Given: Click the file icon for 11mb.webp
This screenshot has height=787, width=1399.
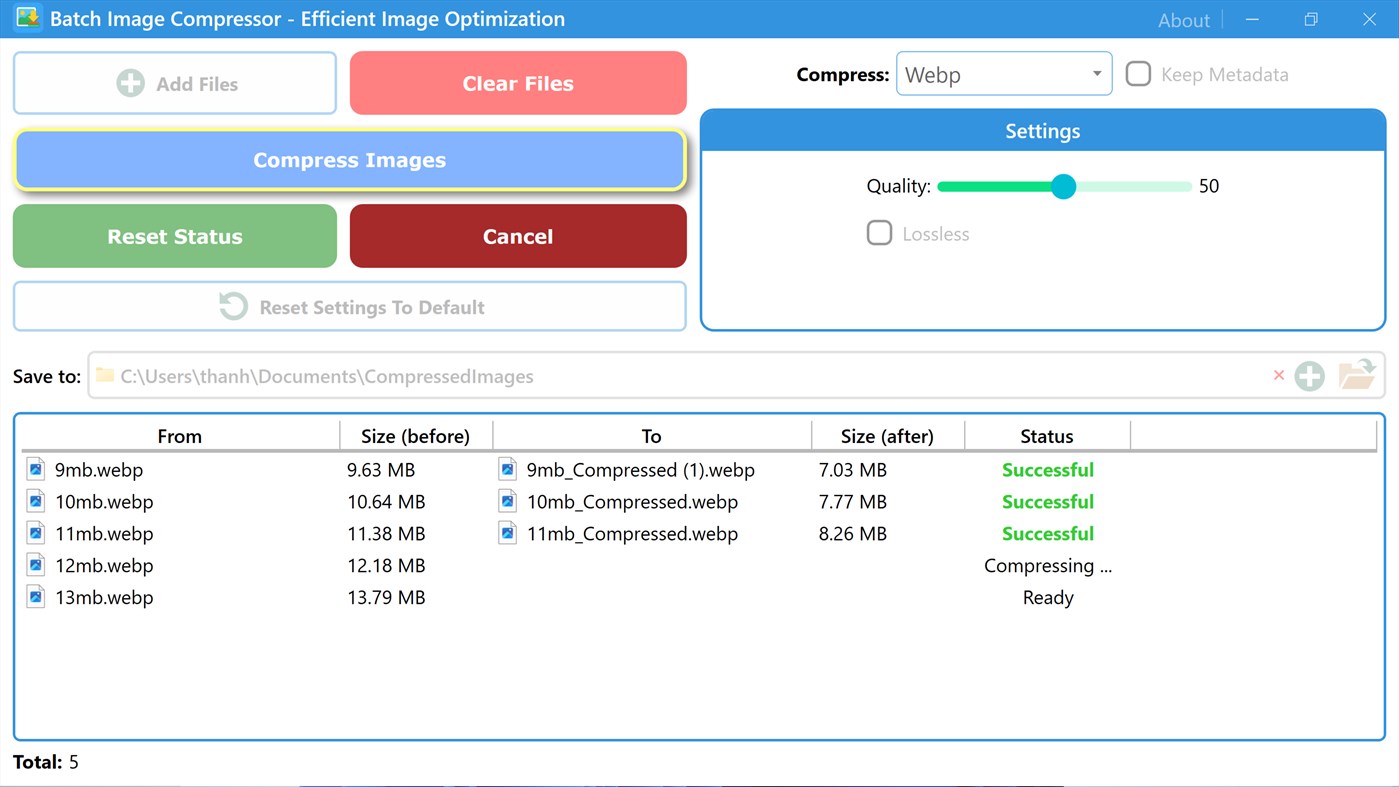Looking at the screenshot, I should (36, 533).
